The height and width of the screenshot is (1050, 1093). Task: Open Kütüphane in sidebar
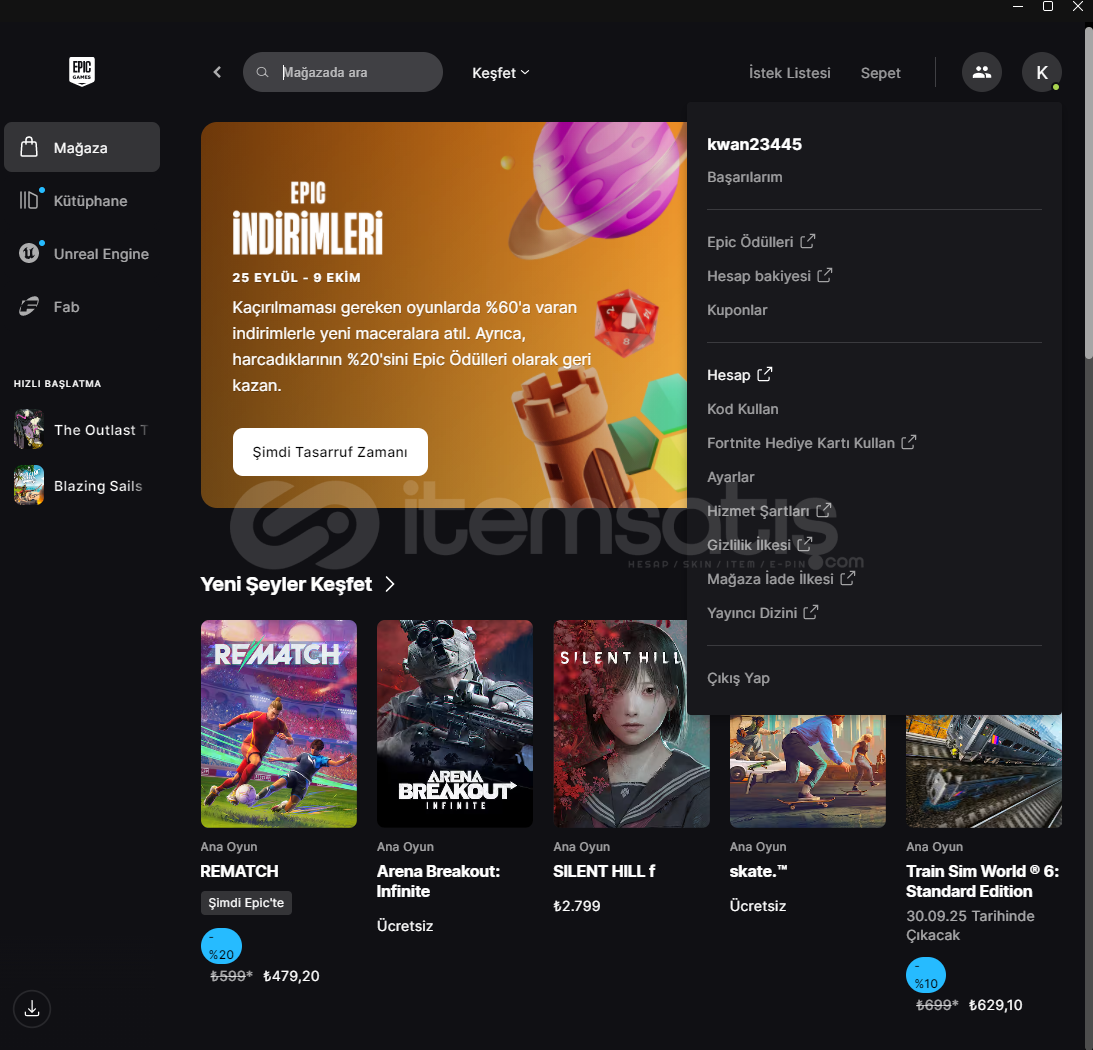tap(82, 201)
